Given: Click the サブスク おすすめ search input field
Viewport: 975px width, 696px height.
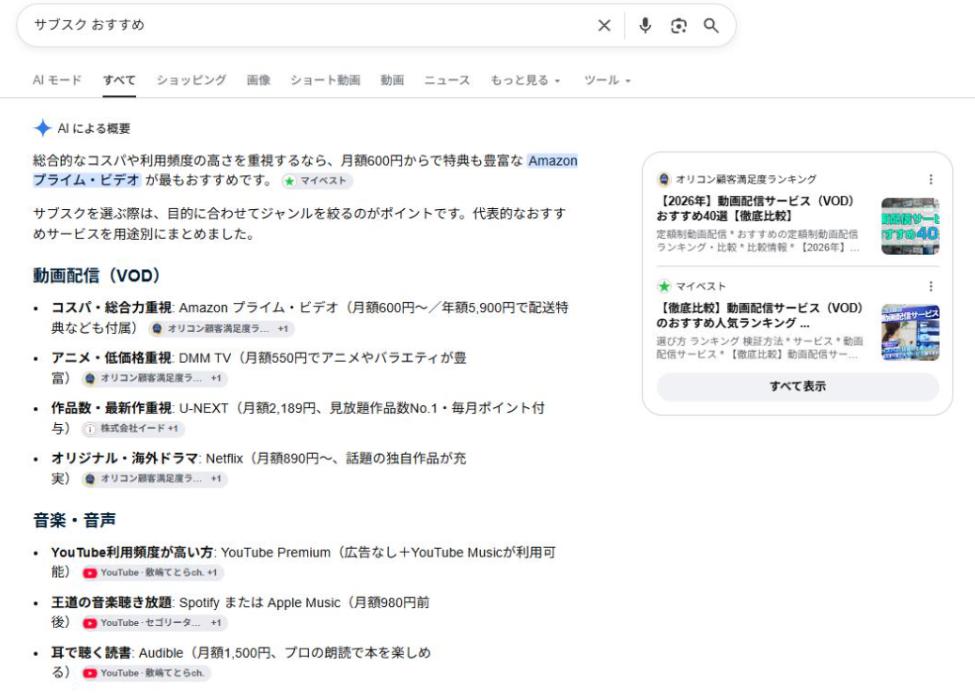Looking at the screenshot, I should coord(311,26).
